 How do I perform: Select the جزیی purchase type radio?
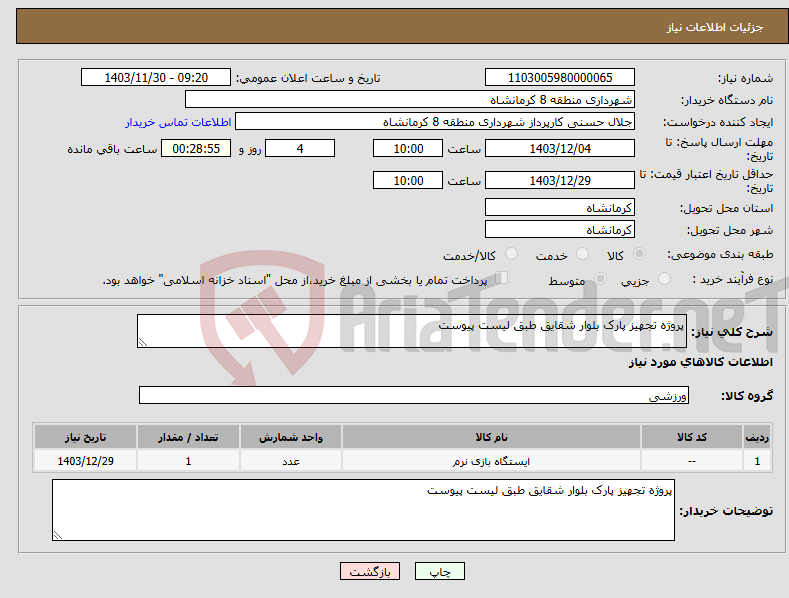click(x=664, y=278)
